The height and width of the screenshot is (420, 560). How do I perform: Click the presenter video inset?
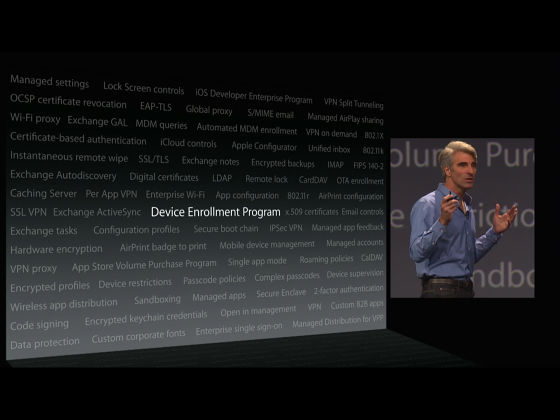[x=462, y=218]
